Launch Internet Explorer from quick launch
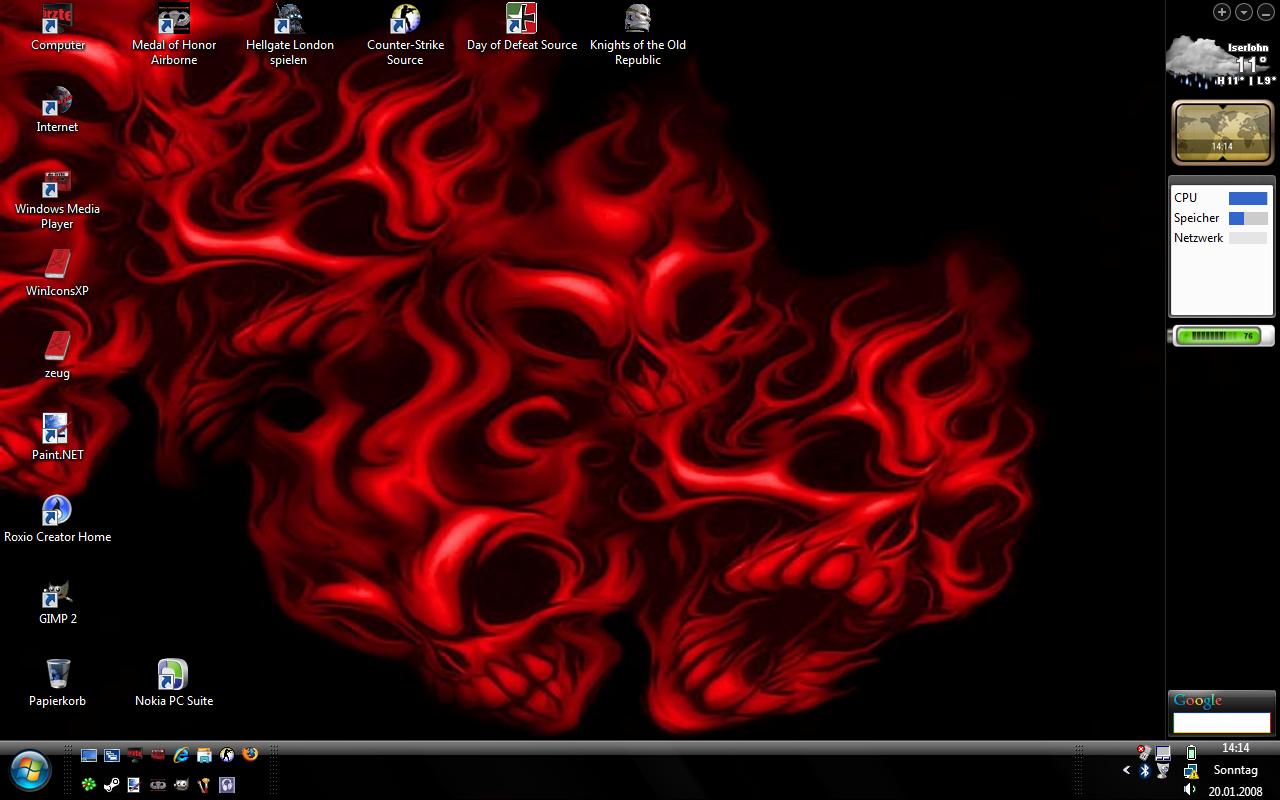Screen dimensions: 1280x800 [x=181, y=755]
